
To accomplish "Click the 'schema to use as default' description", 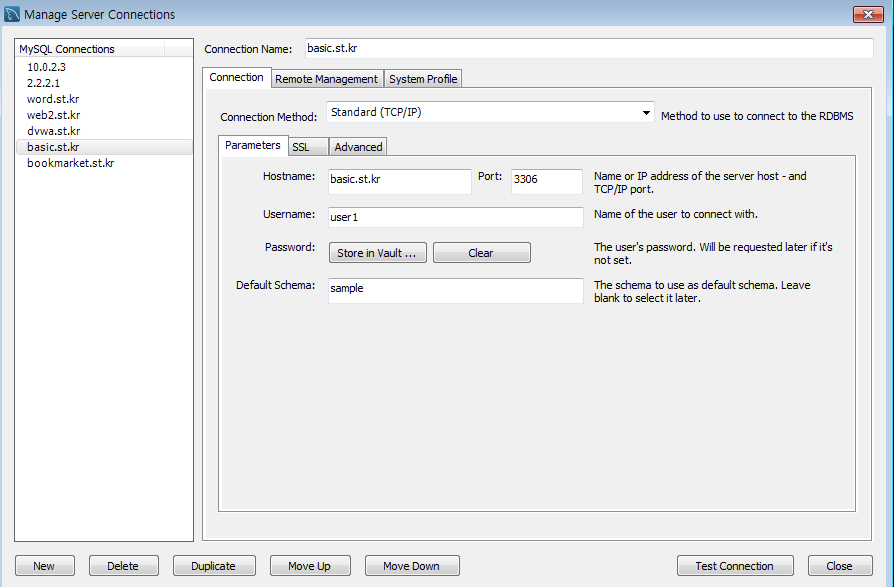I will tap(702, 292).
